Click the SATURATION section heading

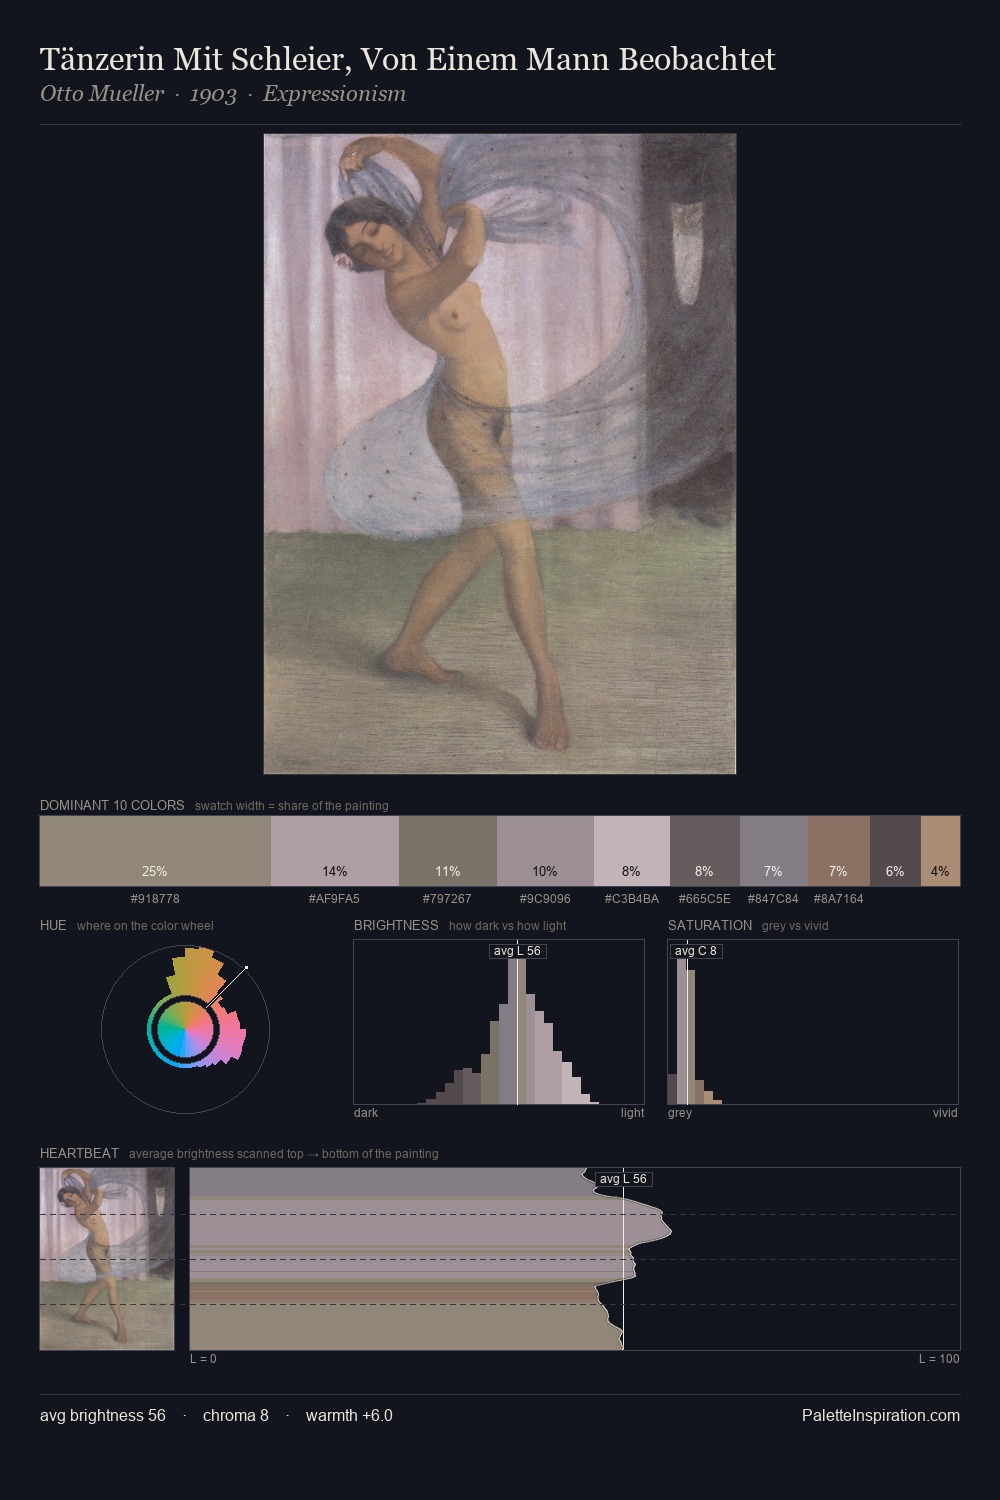point(710,925)
